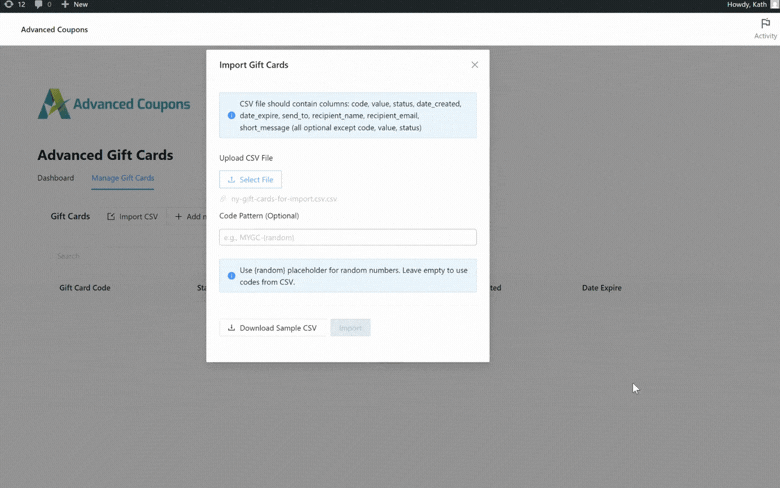The height and width of the screenshot is (488, 780).
Task: Click the paperclip icon beside uploaded file
Action: [x=224, y=199]
